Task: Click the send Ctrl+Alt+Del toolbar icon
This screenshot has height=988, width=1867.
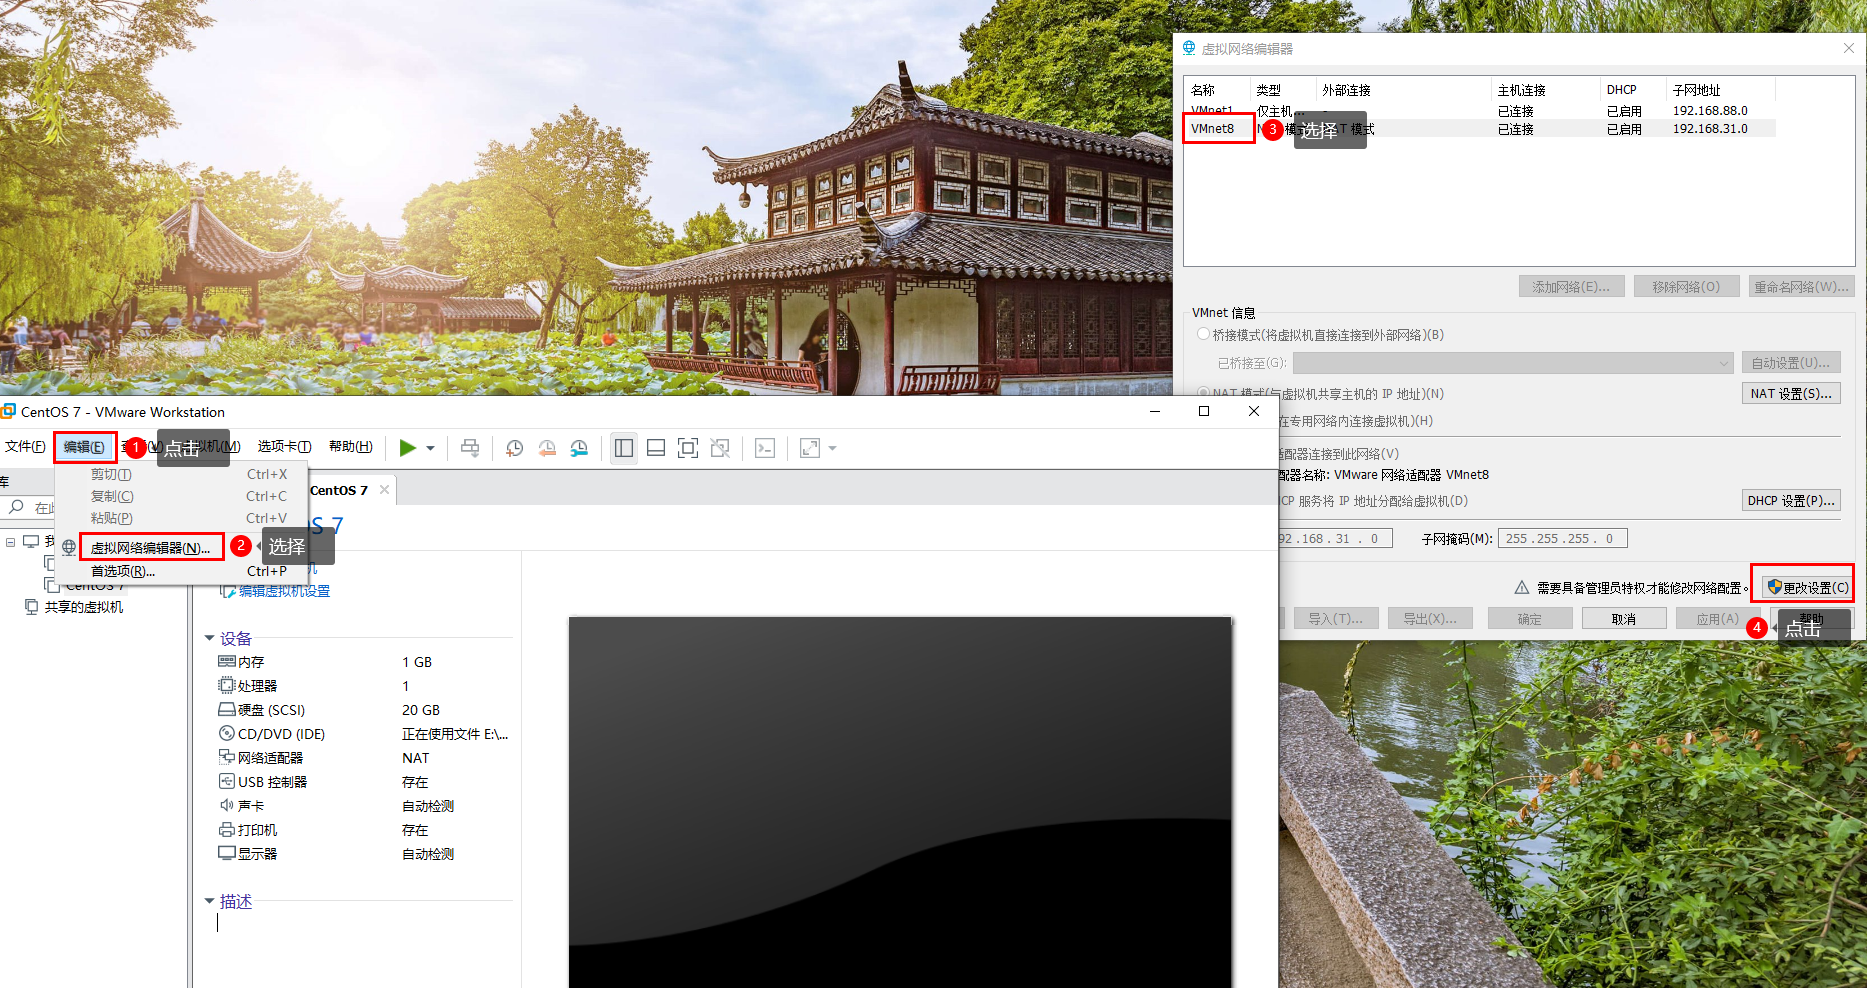Action: click(470, 448)
